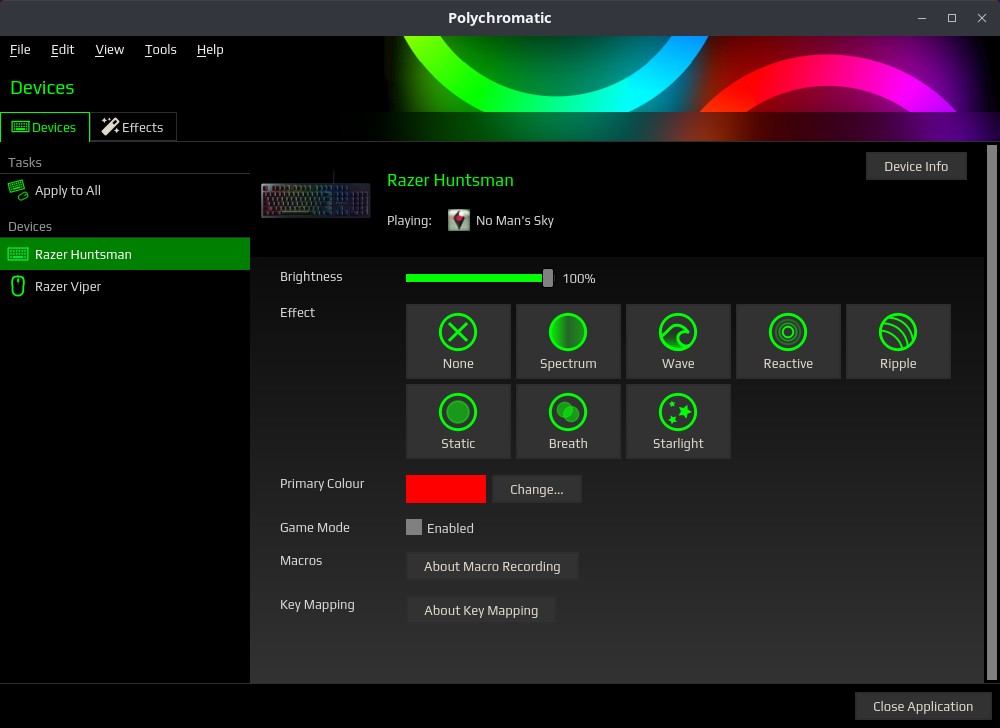Image resolution: width=1000 pixels, height=728 pixels.
Task: Select the None effect icon
Action: tap(458, 341)
